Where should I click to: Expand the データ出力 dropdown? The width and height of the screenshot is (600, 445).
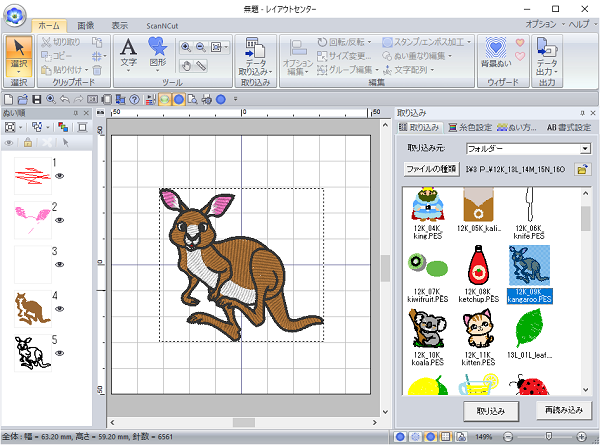[547, 72]
